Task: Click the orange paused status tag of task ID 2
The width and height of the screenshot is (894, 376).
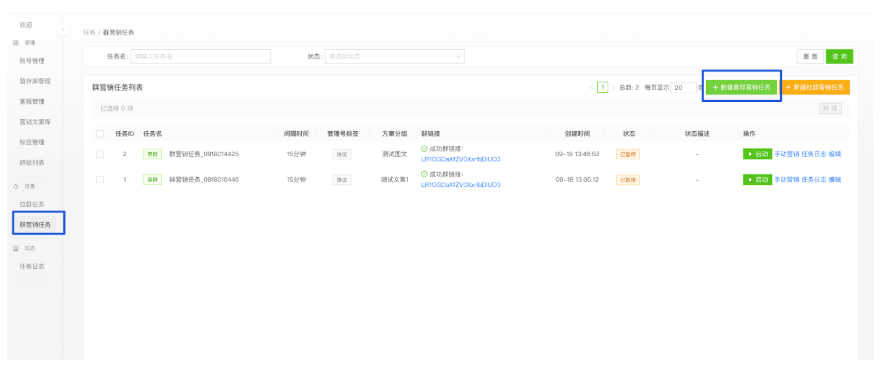Action: (x=628, y=154)
